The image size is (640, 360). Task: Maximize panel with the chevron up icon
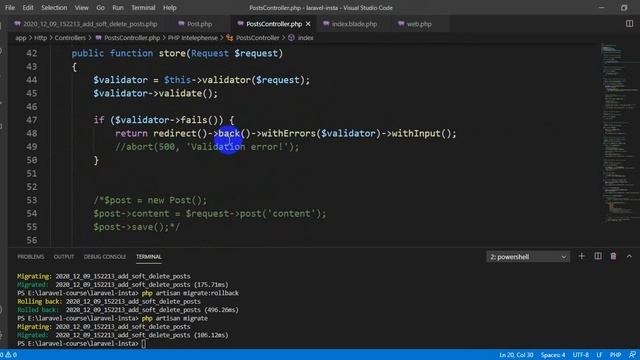[629, 256]
